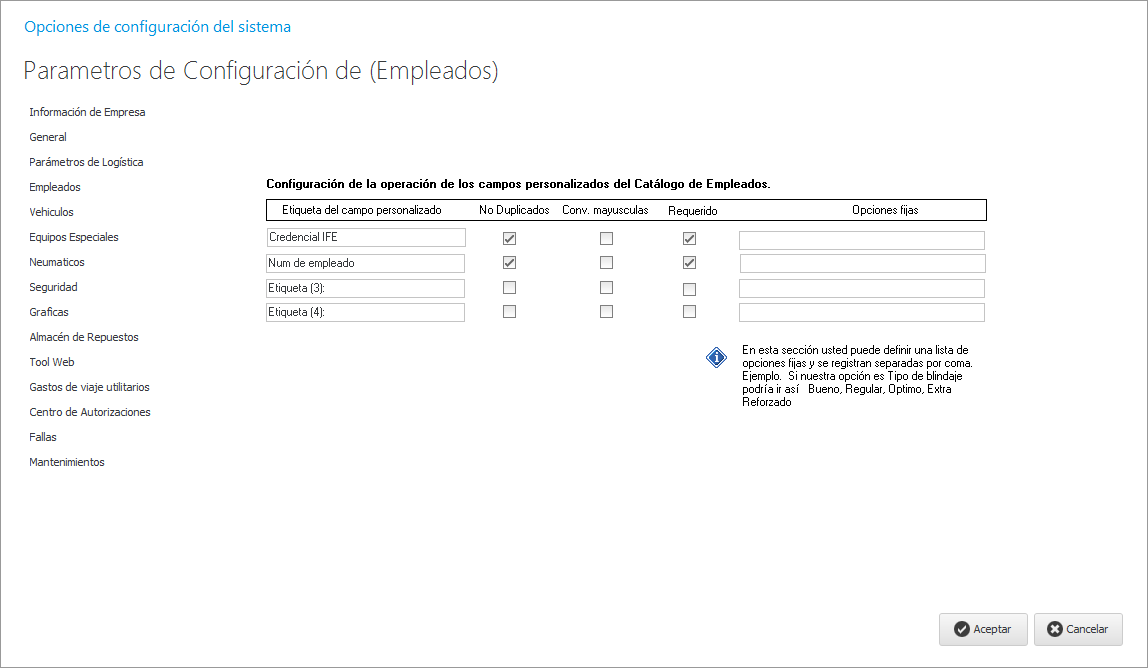Check No Duplicados for Etiqueta (4)
This screenshot has height=668, width=1148.
tap(509, 312)
